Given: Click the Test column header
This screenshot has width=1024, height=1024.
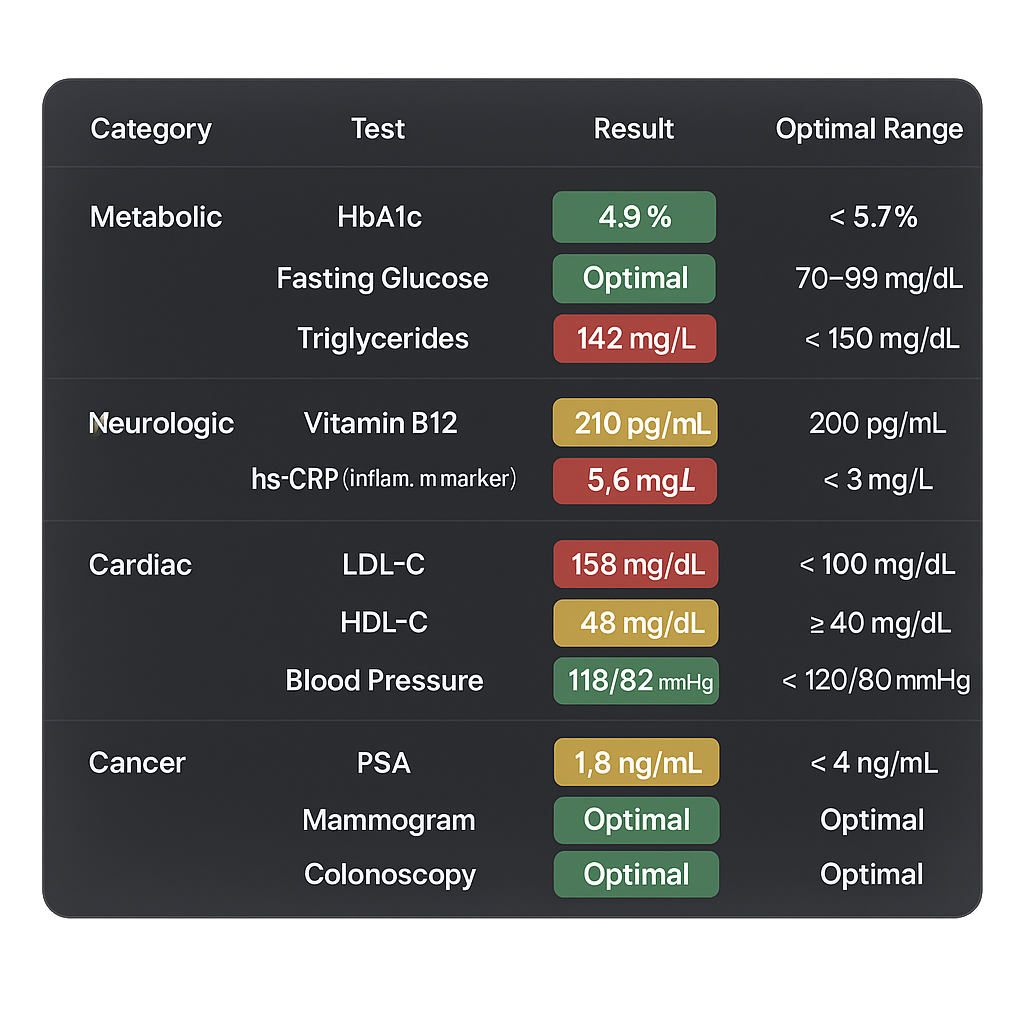Looking at the screenshot, I should (x=378, y=129).
